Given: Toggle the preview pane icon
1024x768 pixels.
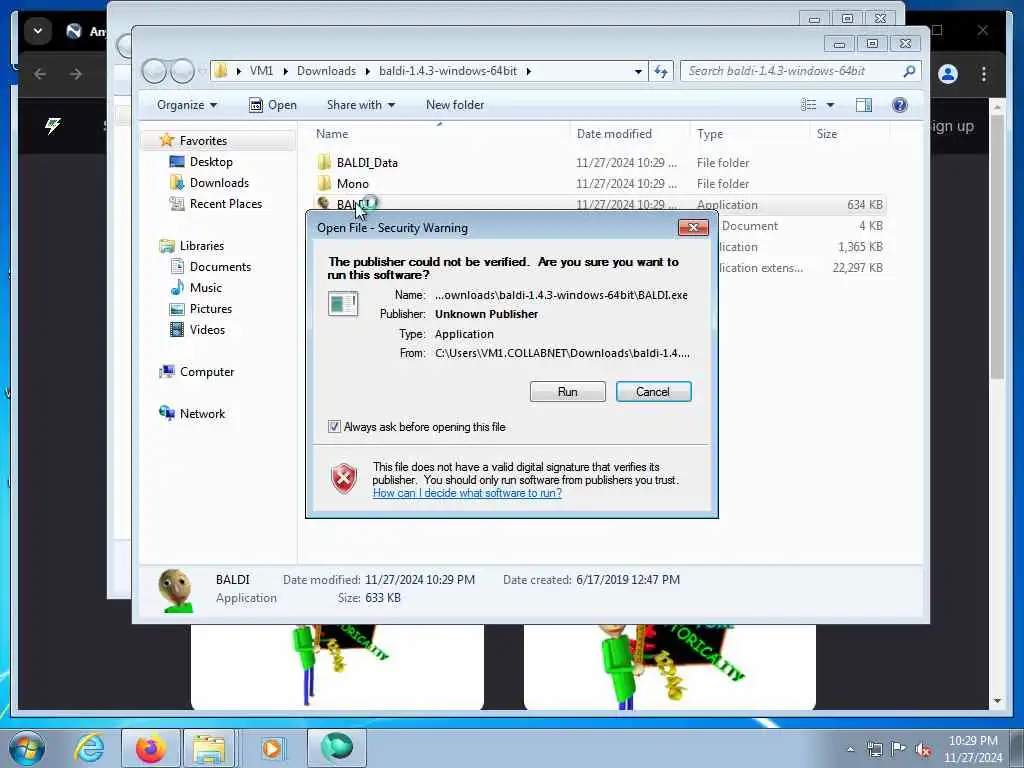Looking at the screenshot, I should tap(864, 105).
